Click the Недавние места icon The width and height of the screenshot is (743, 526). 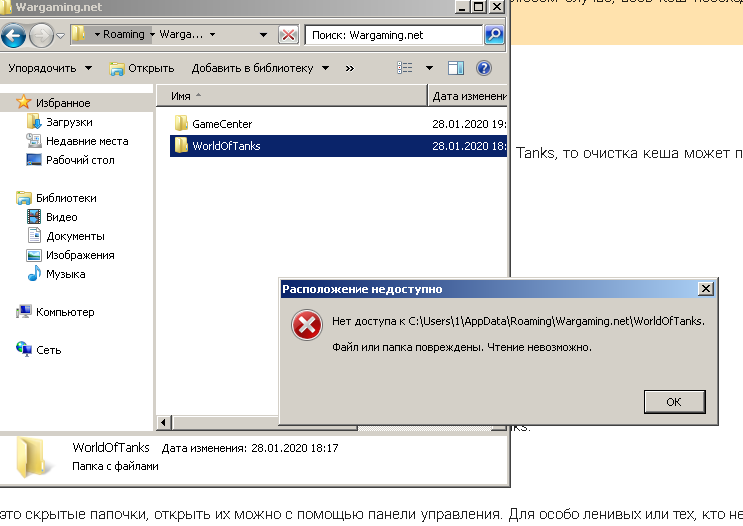tap(34, 141)
